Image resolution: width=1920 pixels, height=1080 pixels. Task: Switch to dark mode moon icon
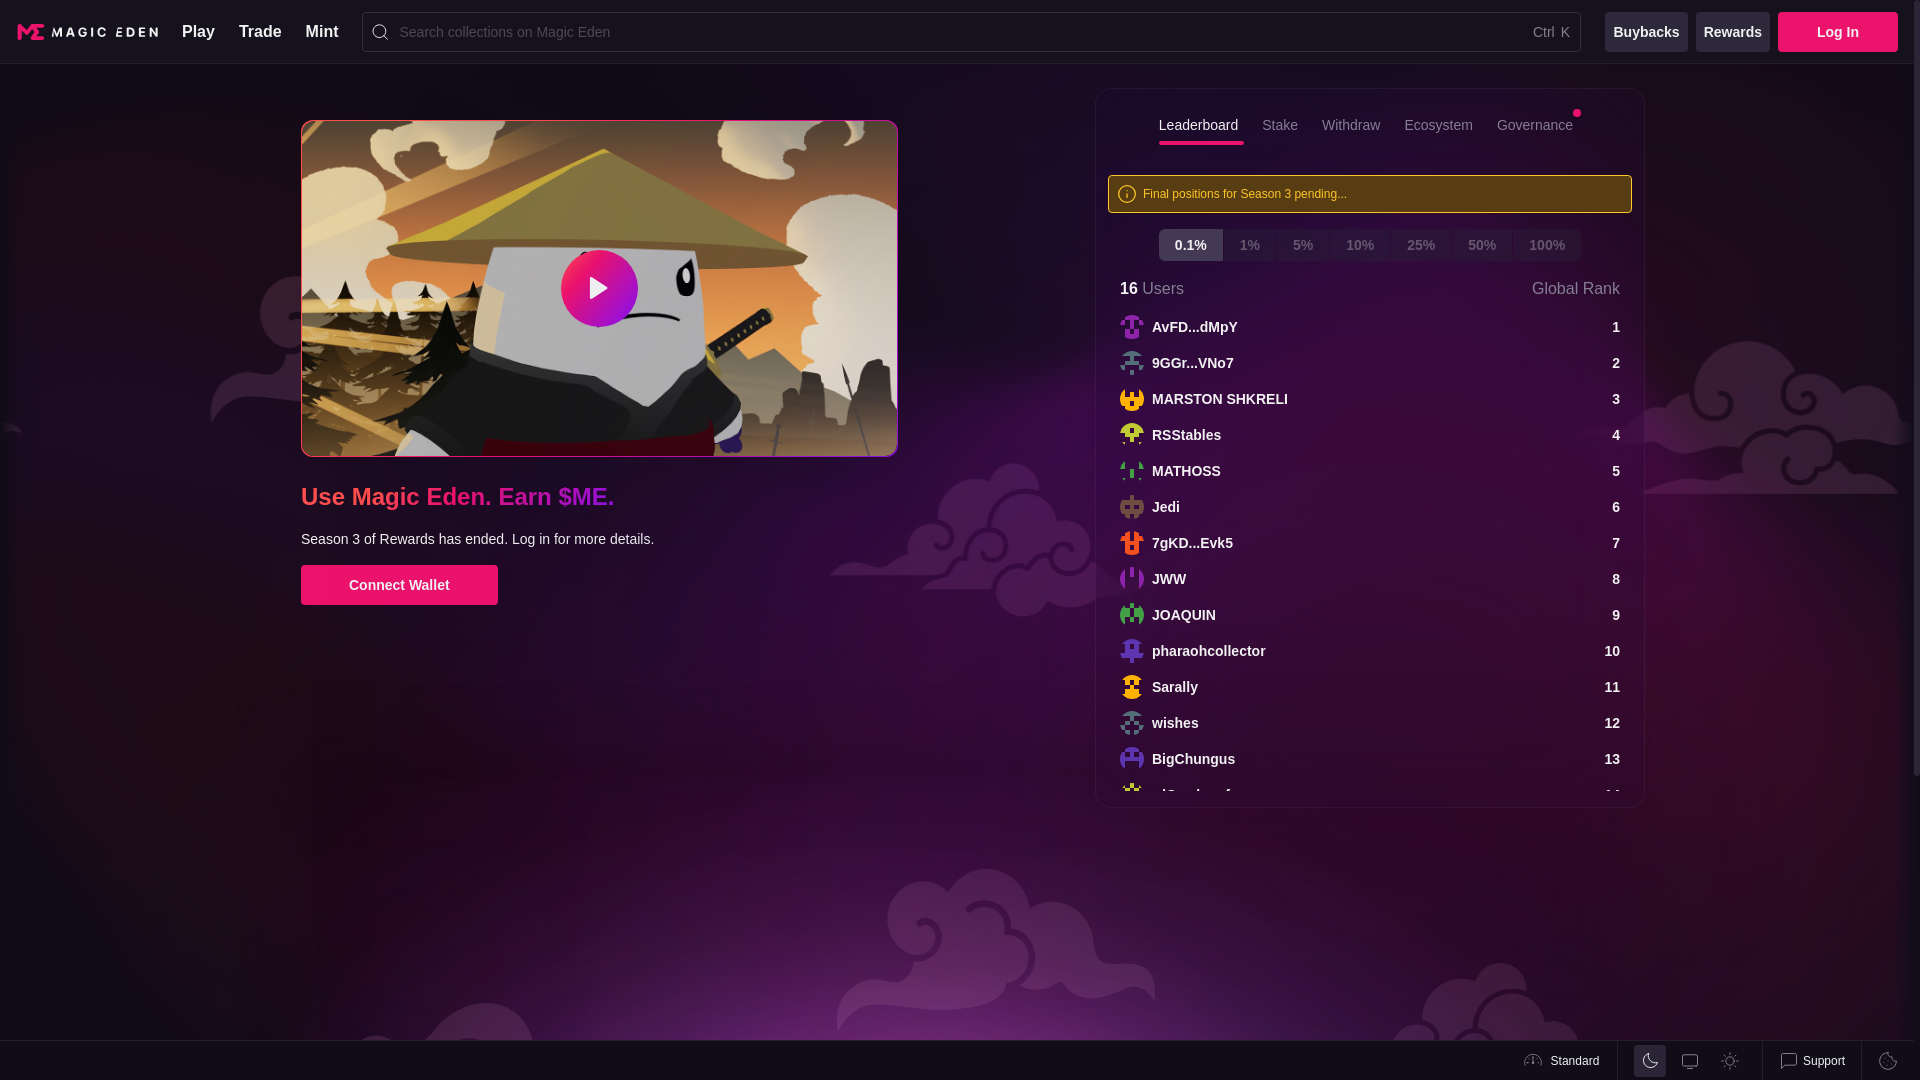click(1650, 1061)
